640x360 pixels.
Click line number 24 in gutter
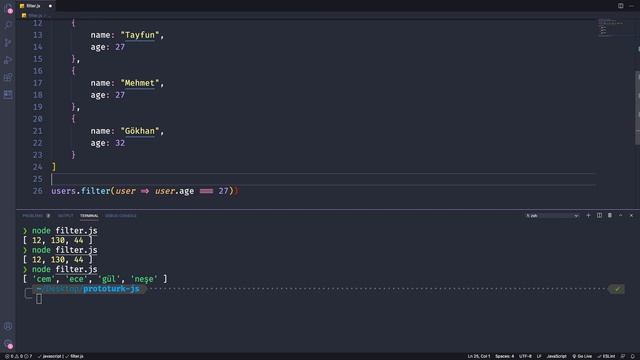click(x=38, y=167)
